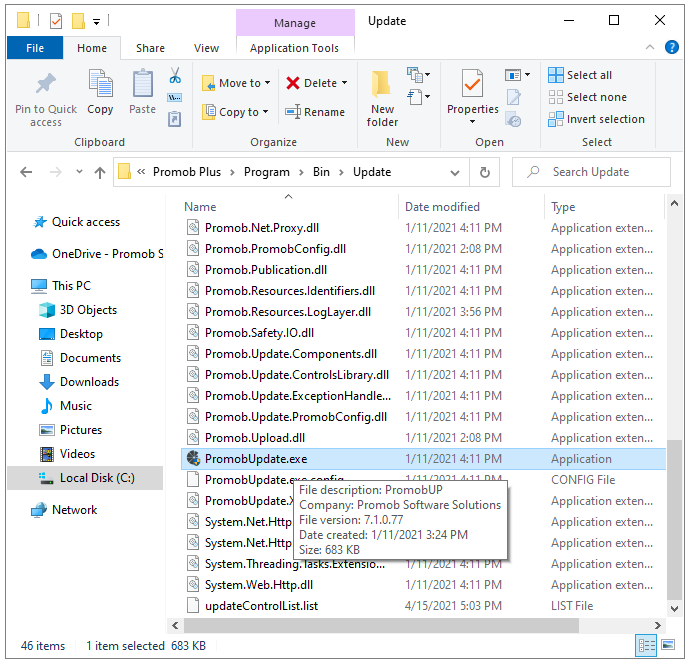The image size is (690, 666).
Task: Open the Help question mark icon
Action: point(672,47)
